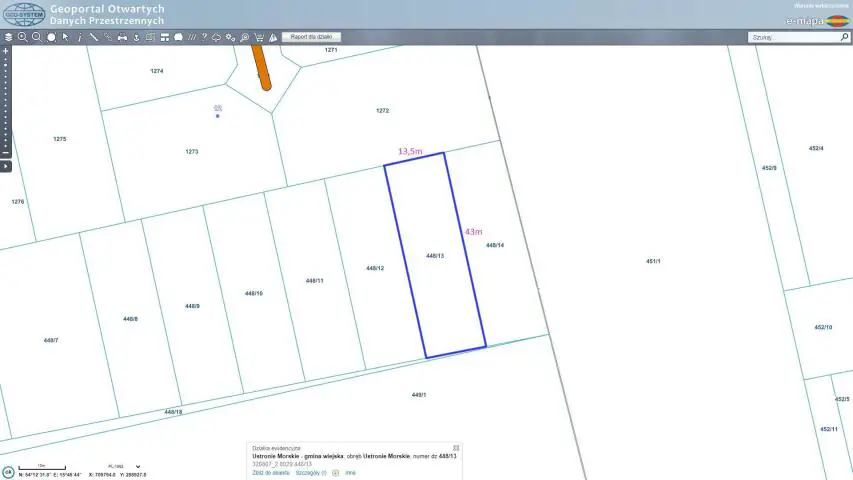Open the map layers panel icon
This screenshot has height=480, width=853.
click(x=8, y=37)
